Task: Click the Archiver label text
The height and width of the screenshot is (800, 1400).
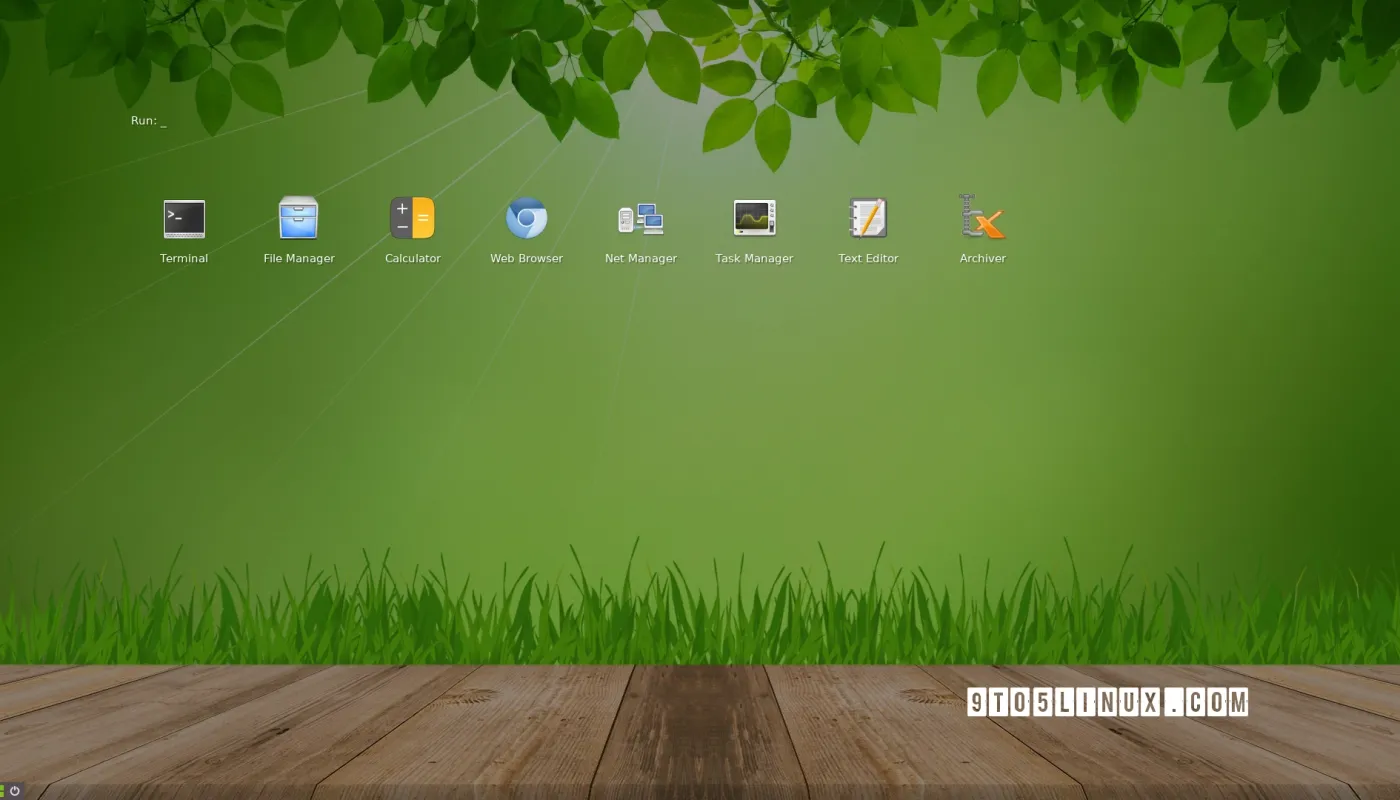Action: coord(982,258)
